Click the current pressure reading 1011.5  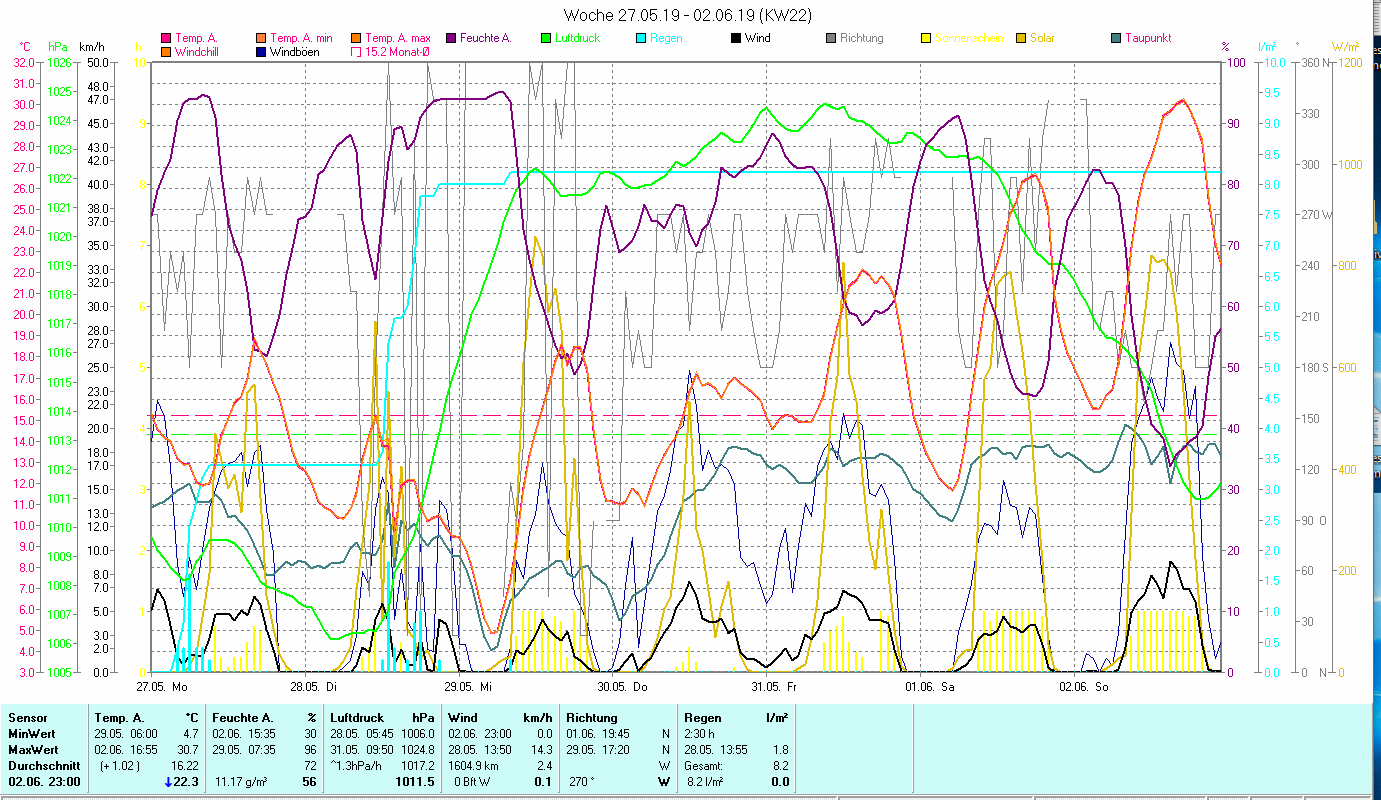point(414,782)
